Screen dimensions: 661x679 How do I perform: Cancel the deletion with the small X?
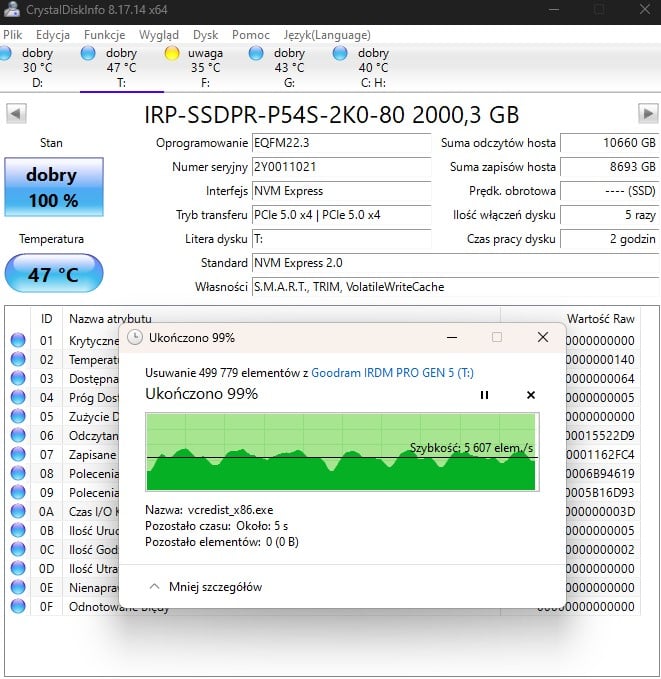click(x=531, y=395)
